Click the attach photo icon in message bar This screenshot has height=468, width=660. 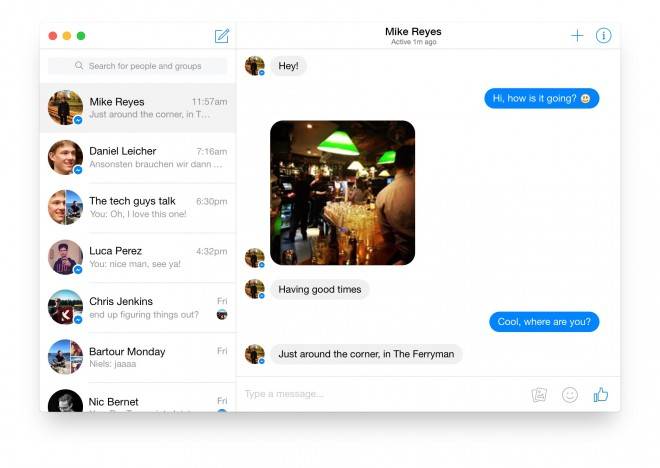pyautogui.click(x=539, y=395)
